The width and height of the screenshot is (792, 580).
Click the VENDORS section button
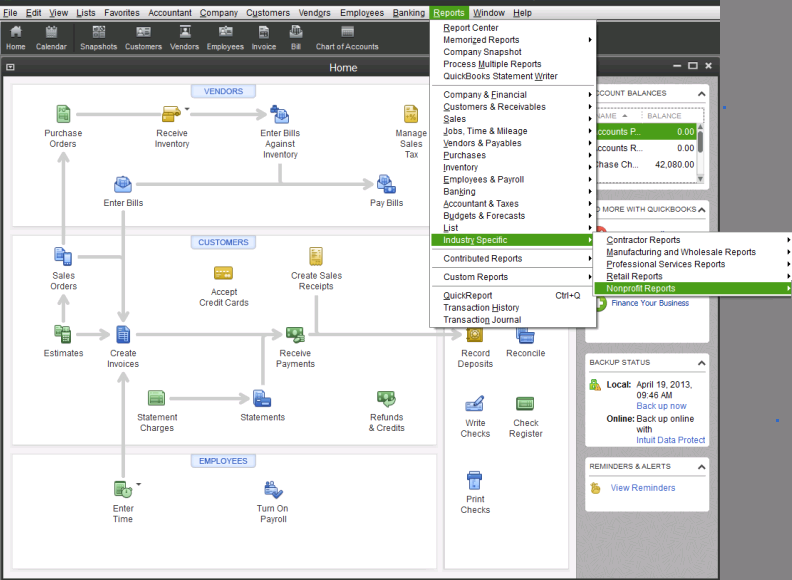pos(223,91)
